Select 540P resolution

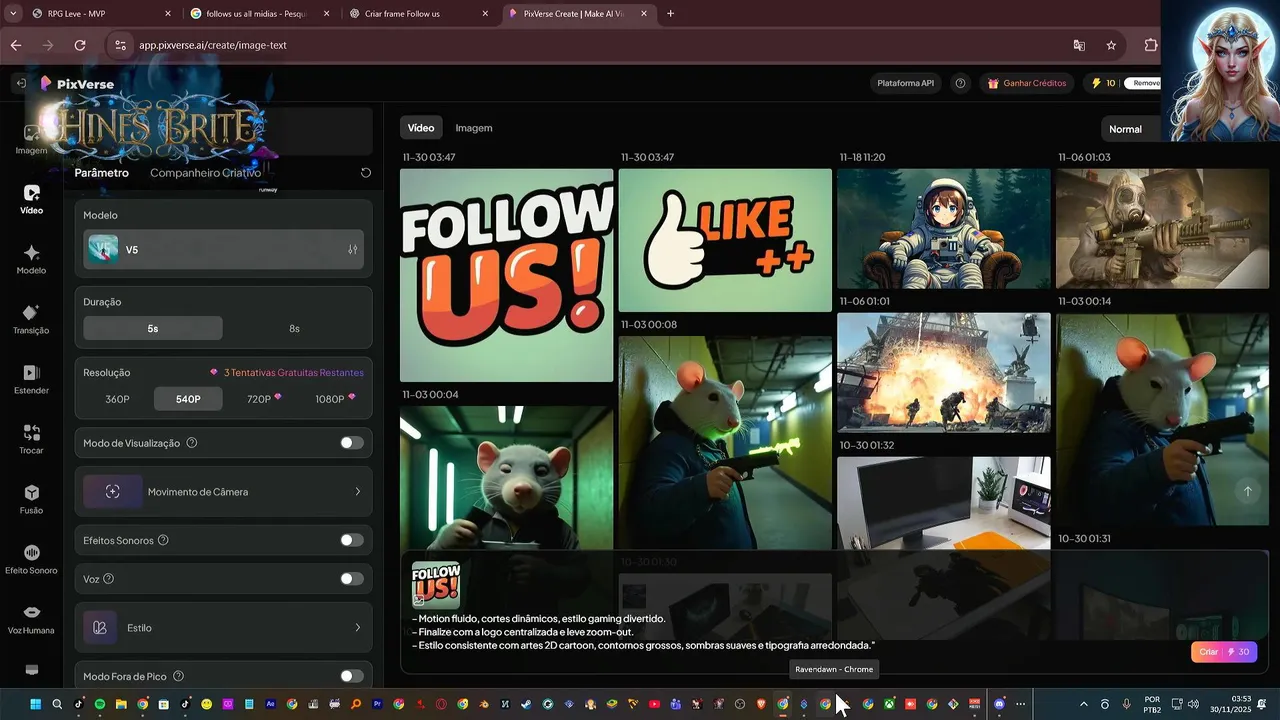(188, 399)
